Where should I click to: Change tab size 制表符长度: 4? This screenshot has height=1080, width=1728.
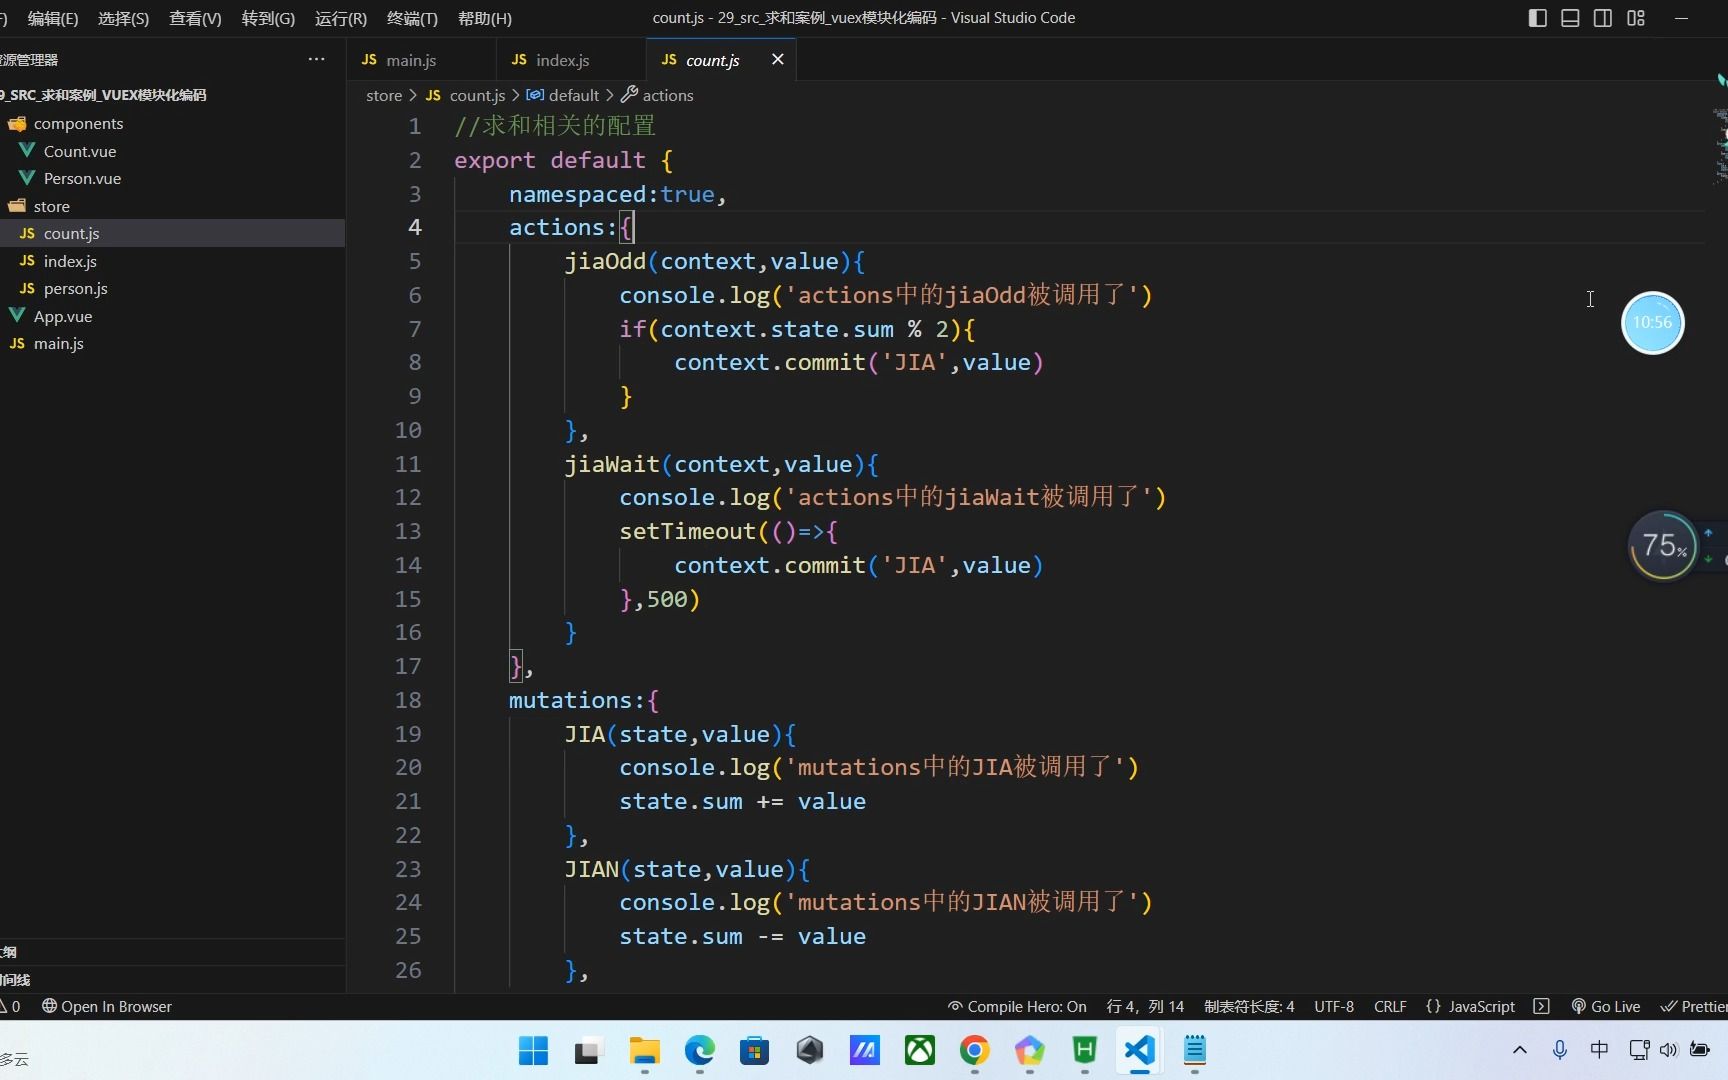[1249, 1006]
